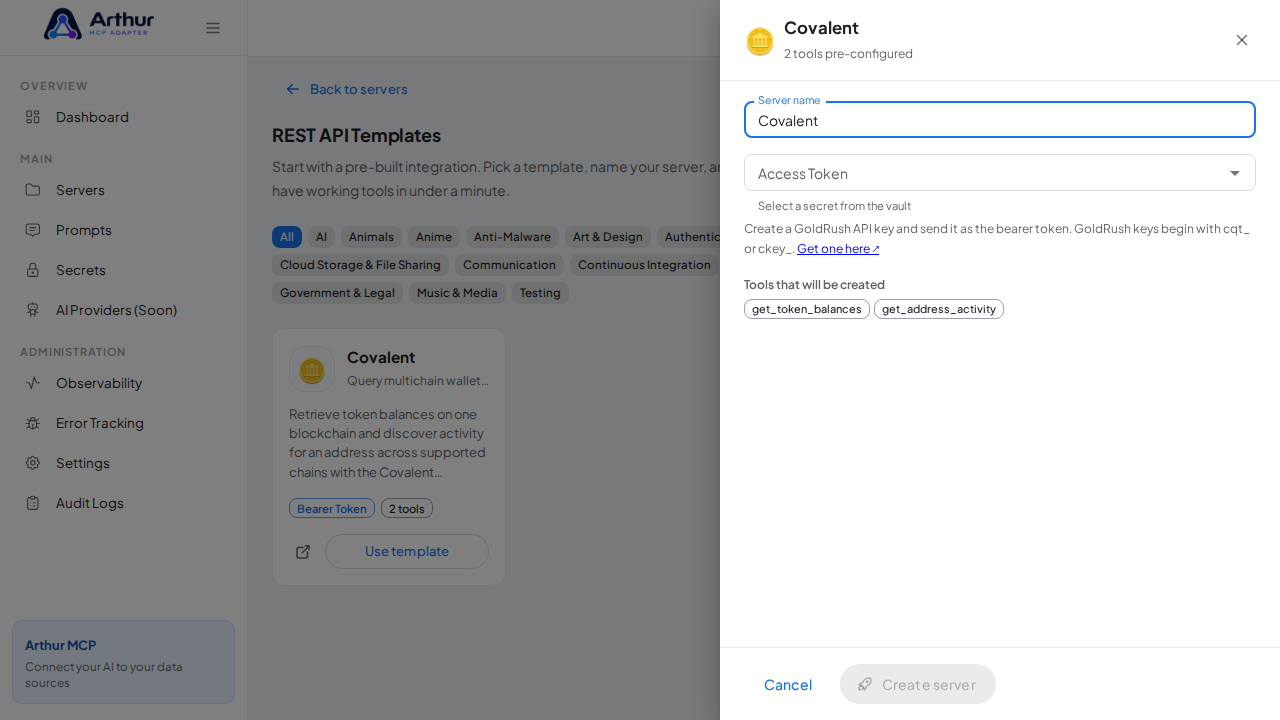
Task: Filter templates by Music & Media
Action: (x=457, y=293)
